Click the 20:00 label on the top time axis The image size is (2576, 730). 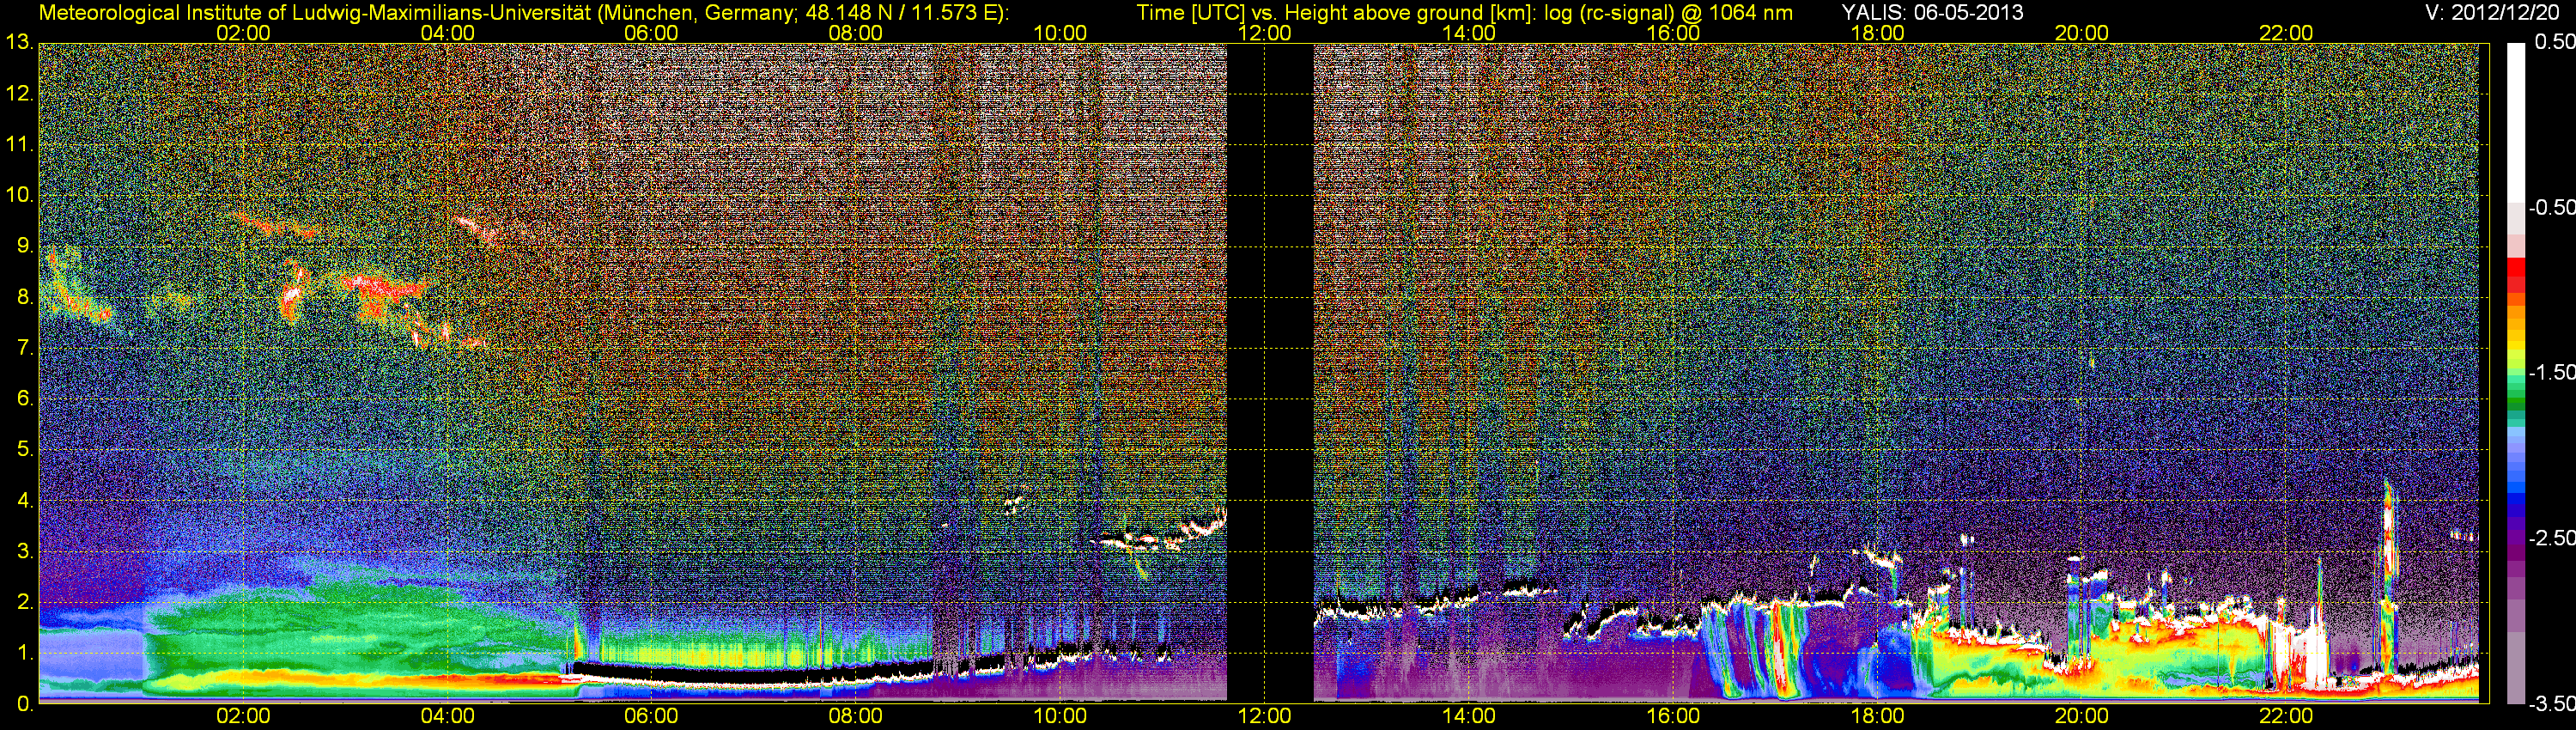2082,33
